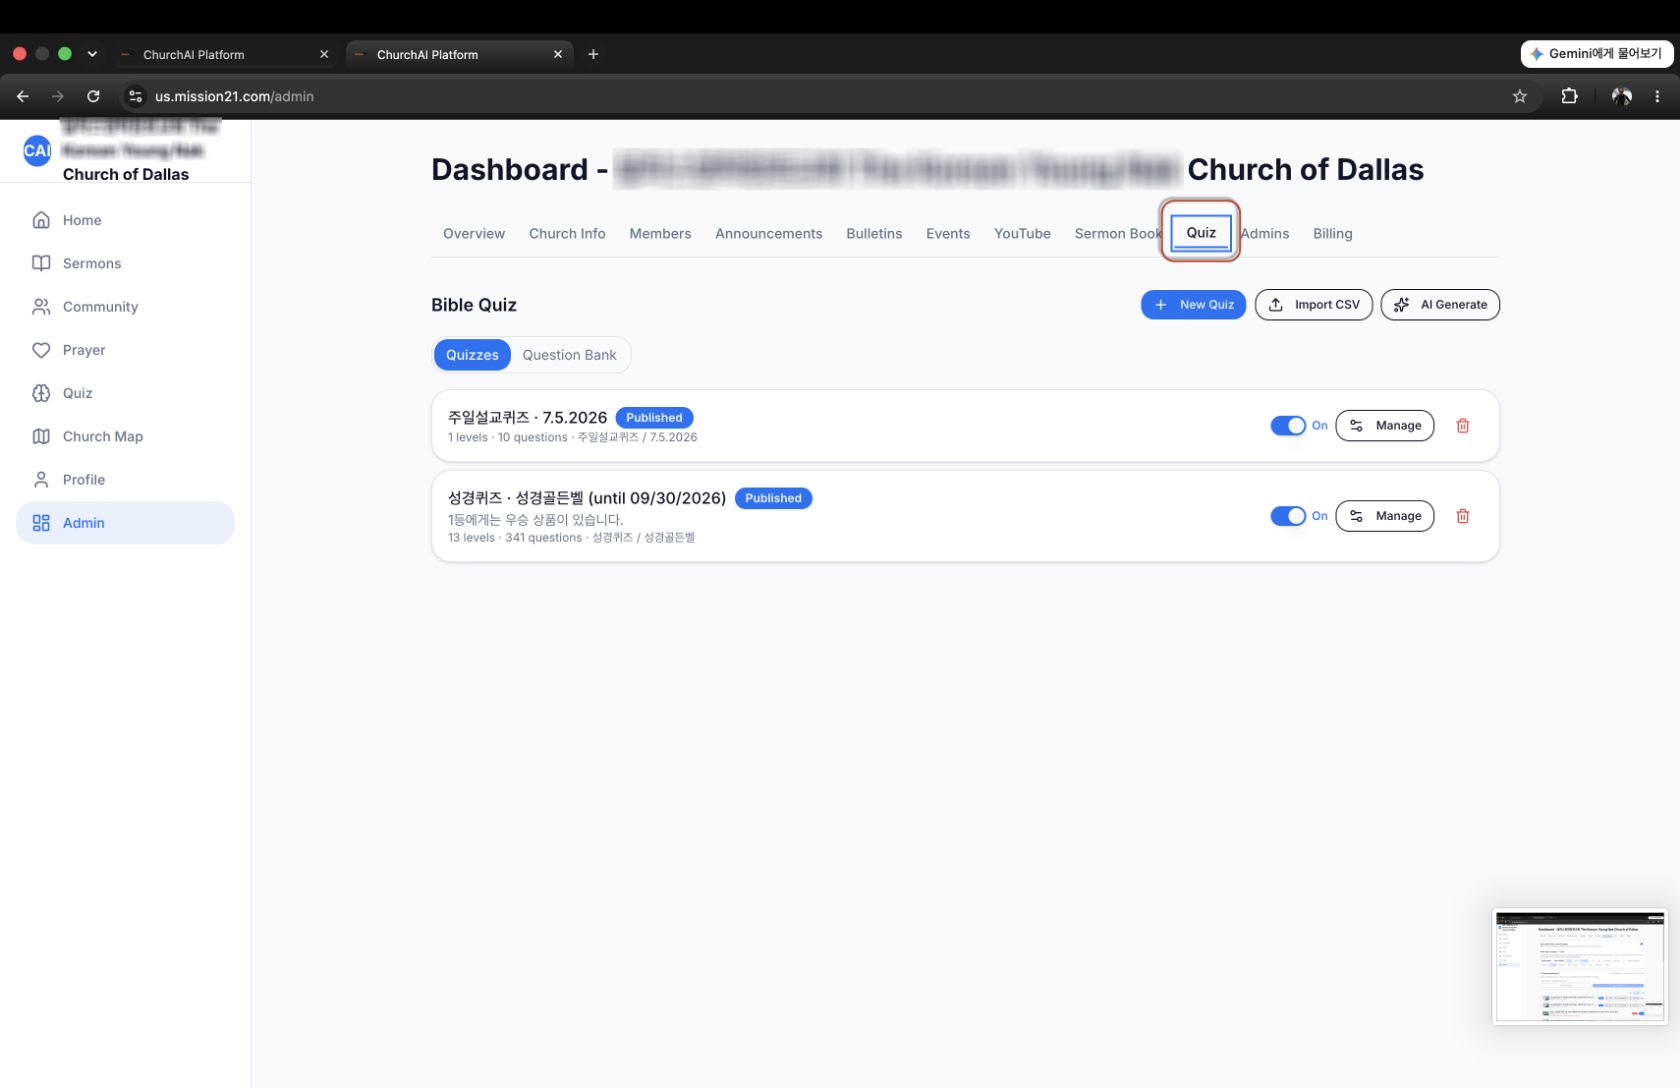The height and width of the screenshot is (1088, 1680).
Task: Click the site info icon in address bar
Action: 136,96
